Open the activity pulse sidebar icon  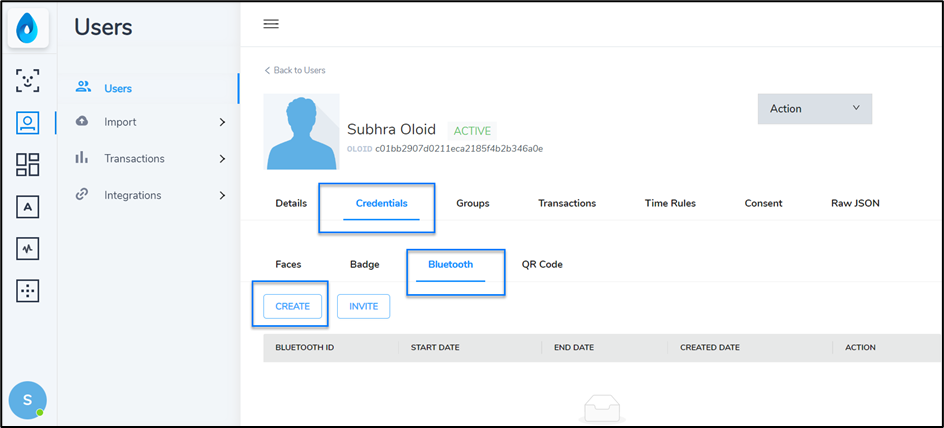coord(28,249)
